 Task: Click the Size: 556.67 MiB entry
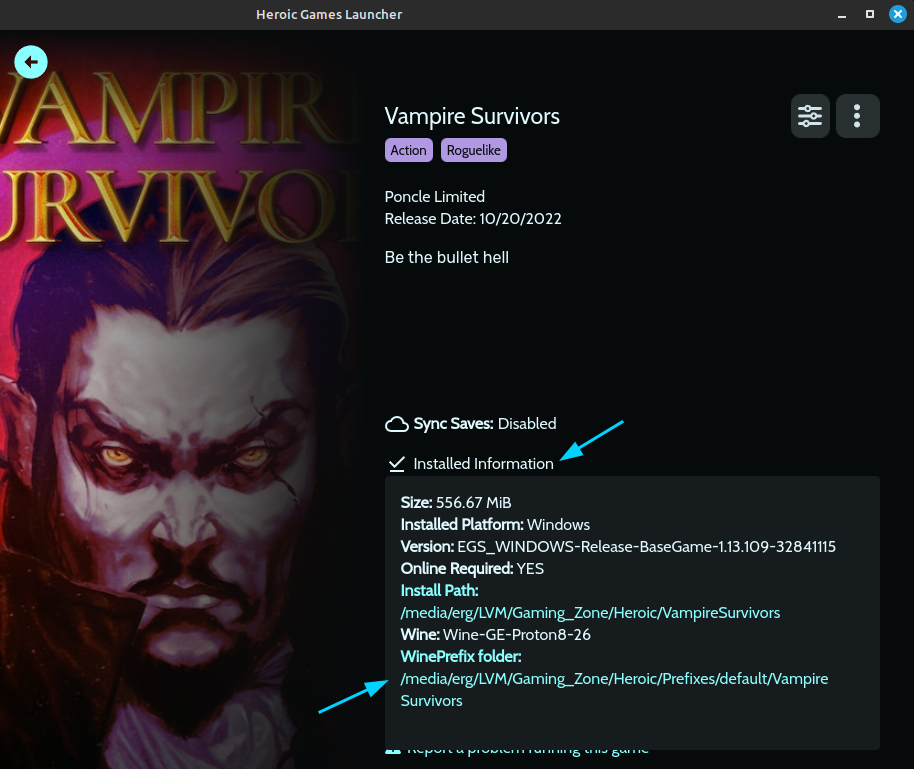(456, 503)
